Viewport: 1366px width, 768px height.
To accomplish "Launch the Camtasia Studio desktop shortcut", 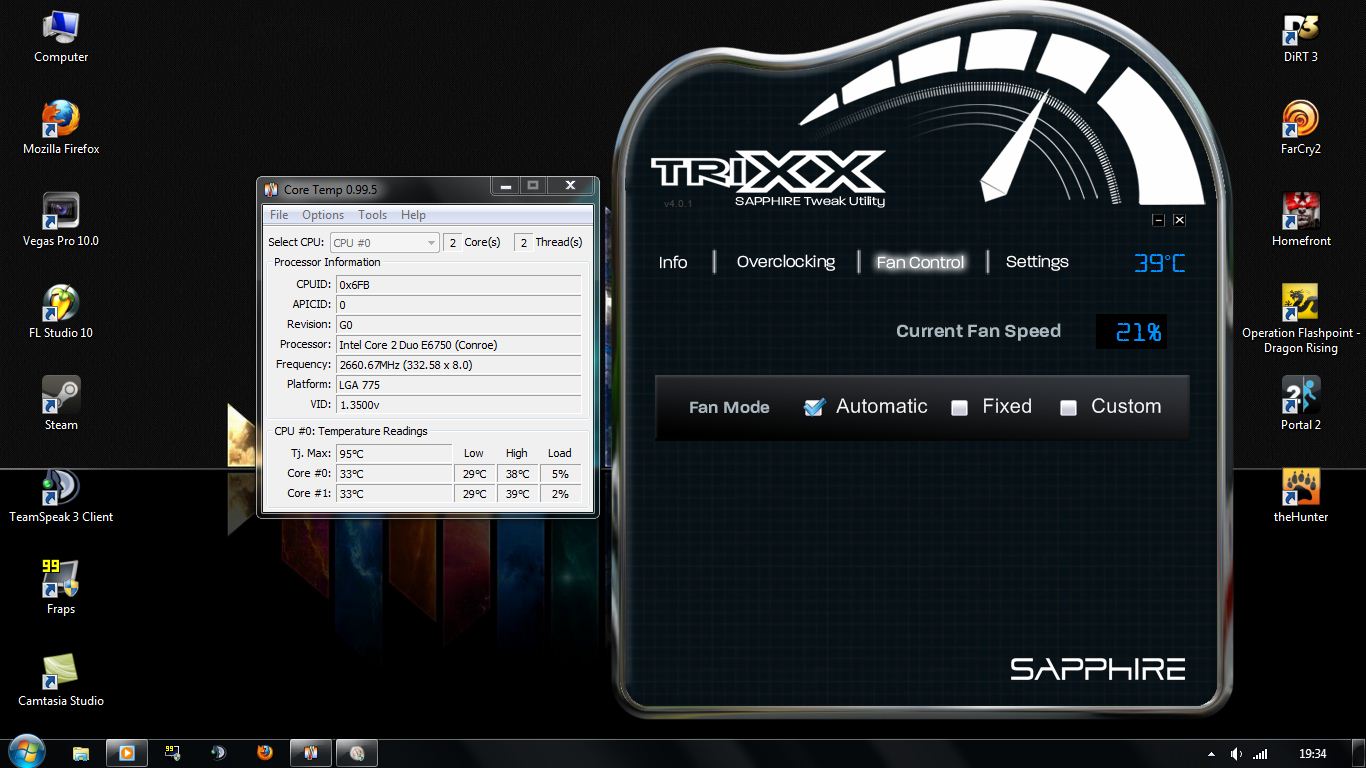I will (x=61, y=681).
